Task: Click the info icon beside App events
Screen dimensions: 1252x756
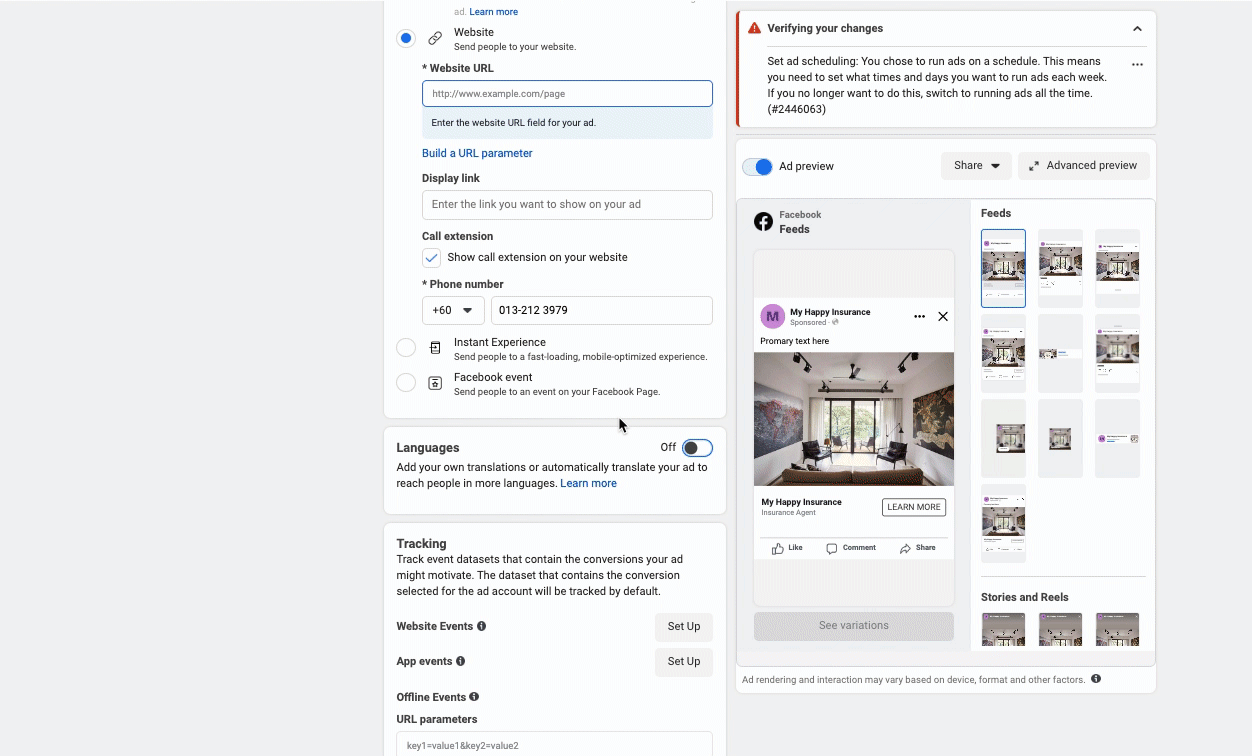Action: (x=461, y=661)
